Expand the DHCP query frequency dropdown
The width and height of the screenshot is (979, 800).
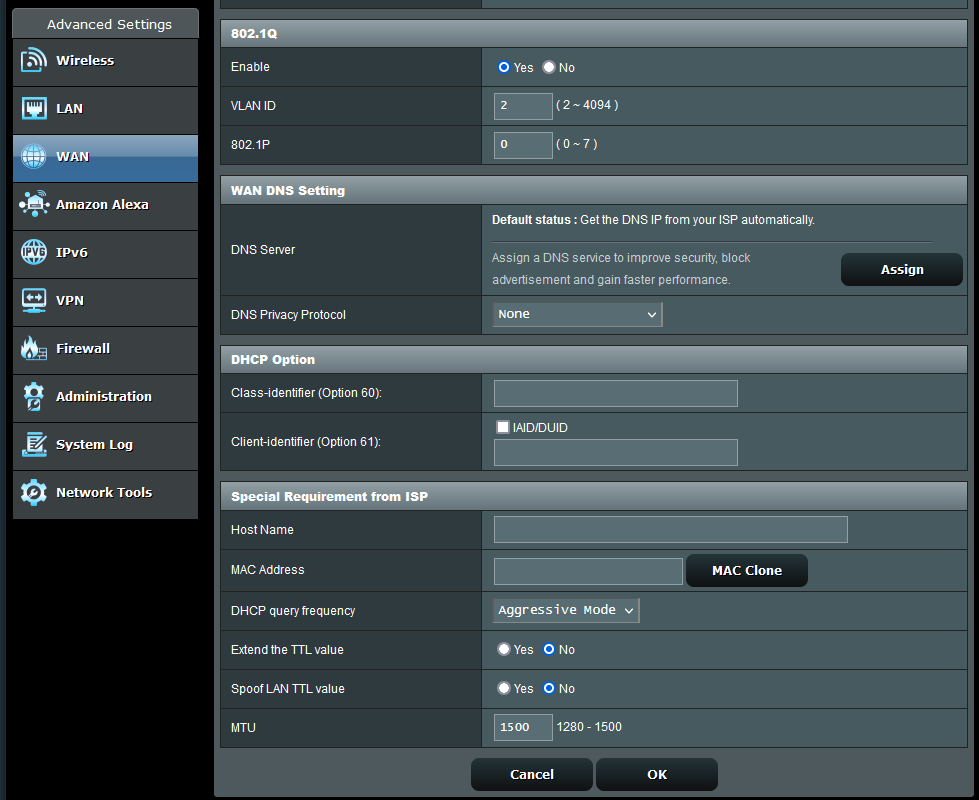566,611
